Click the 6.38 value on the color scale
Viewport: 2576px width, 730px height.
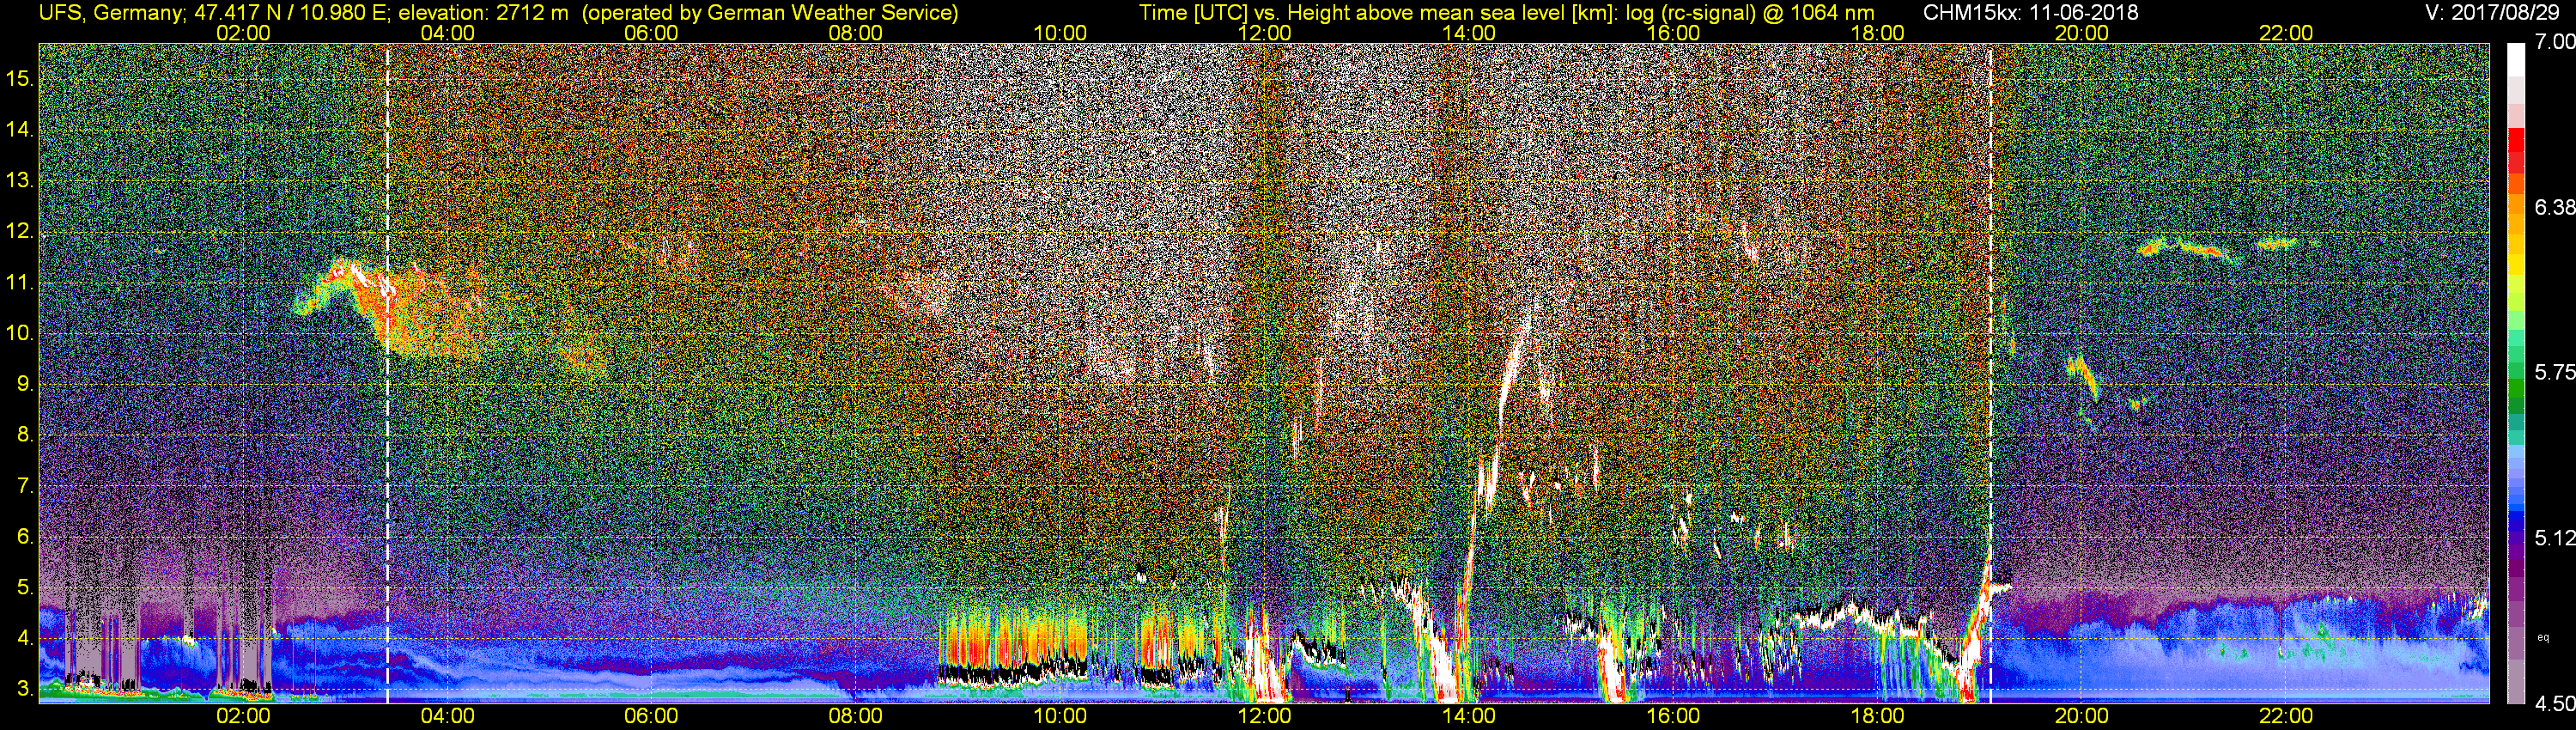coord(2555,207)
